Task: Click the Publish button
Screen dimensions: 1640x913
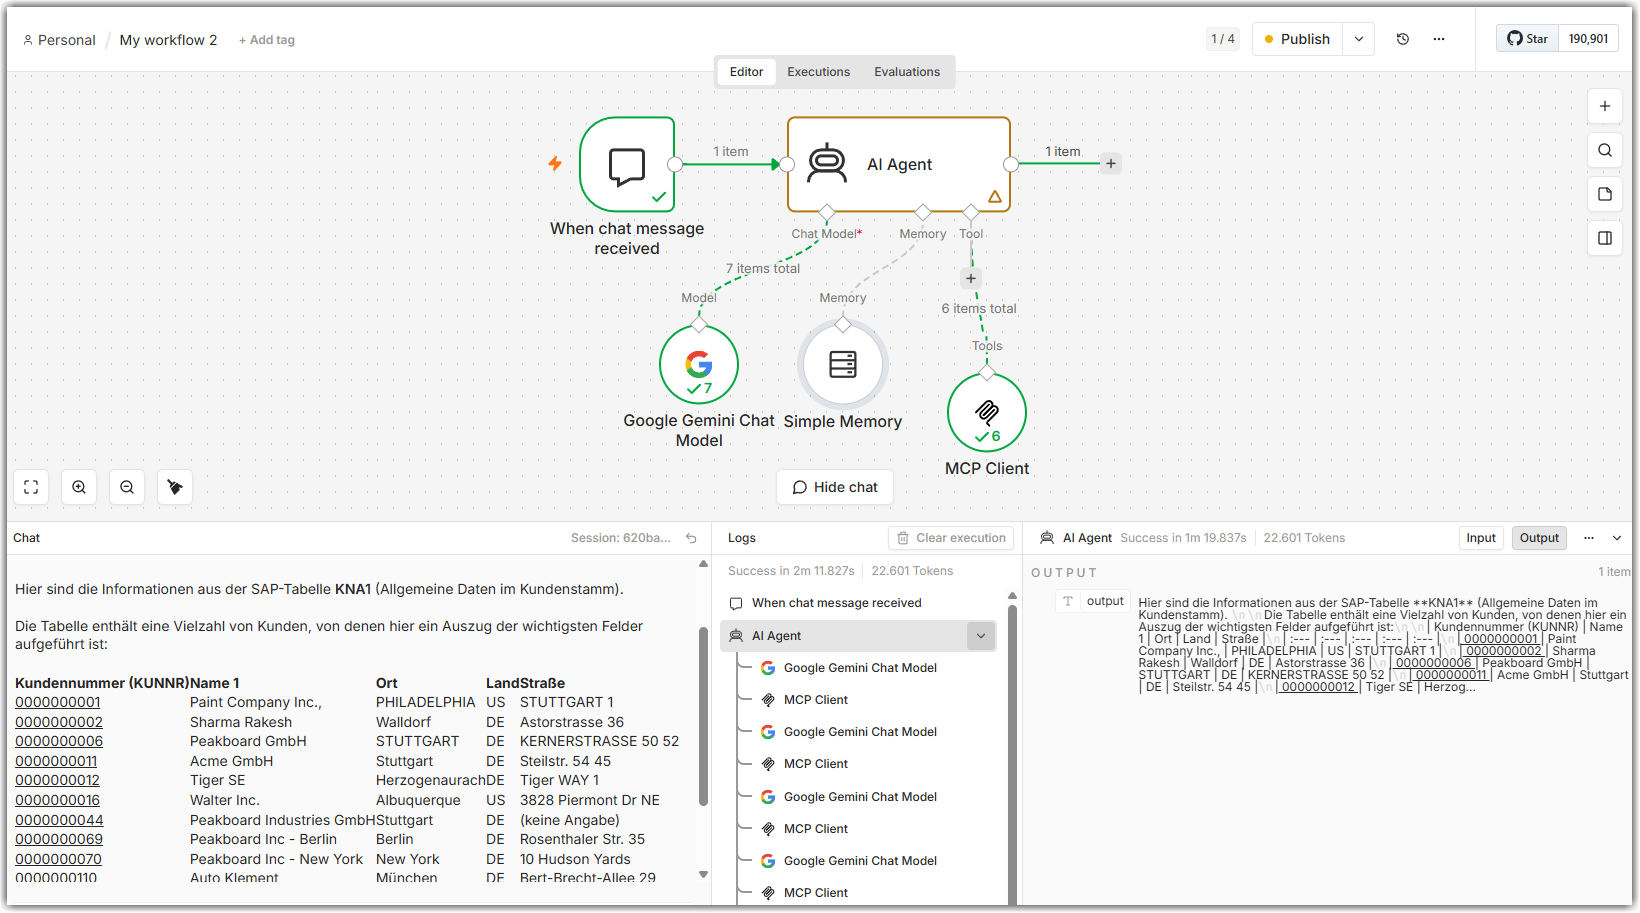Action: [1298, 39]
